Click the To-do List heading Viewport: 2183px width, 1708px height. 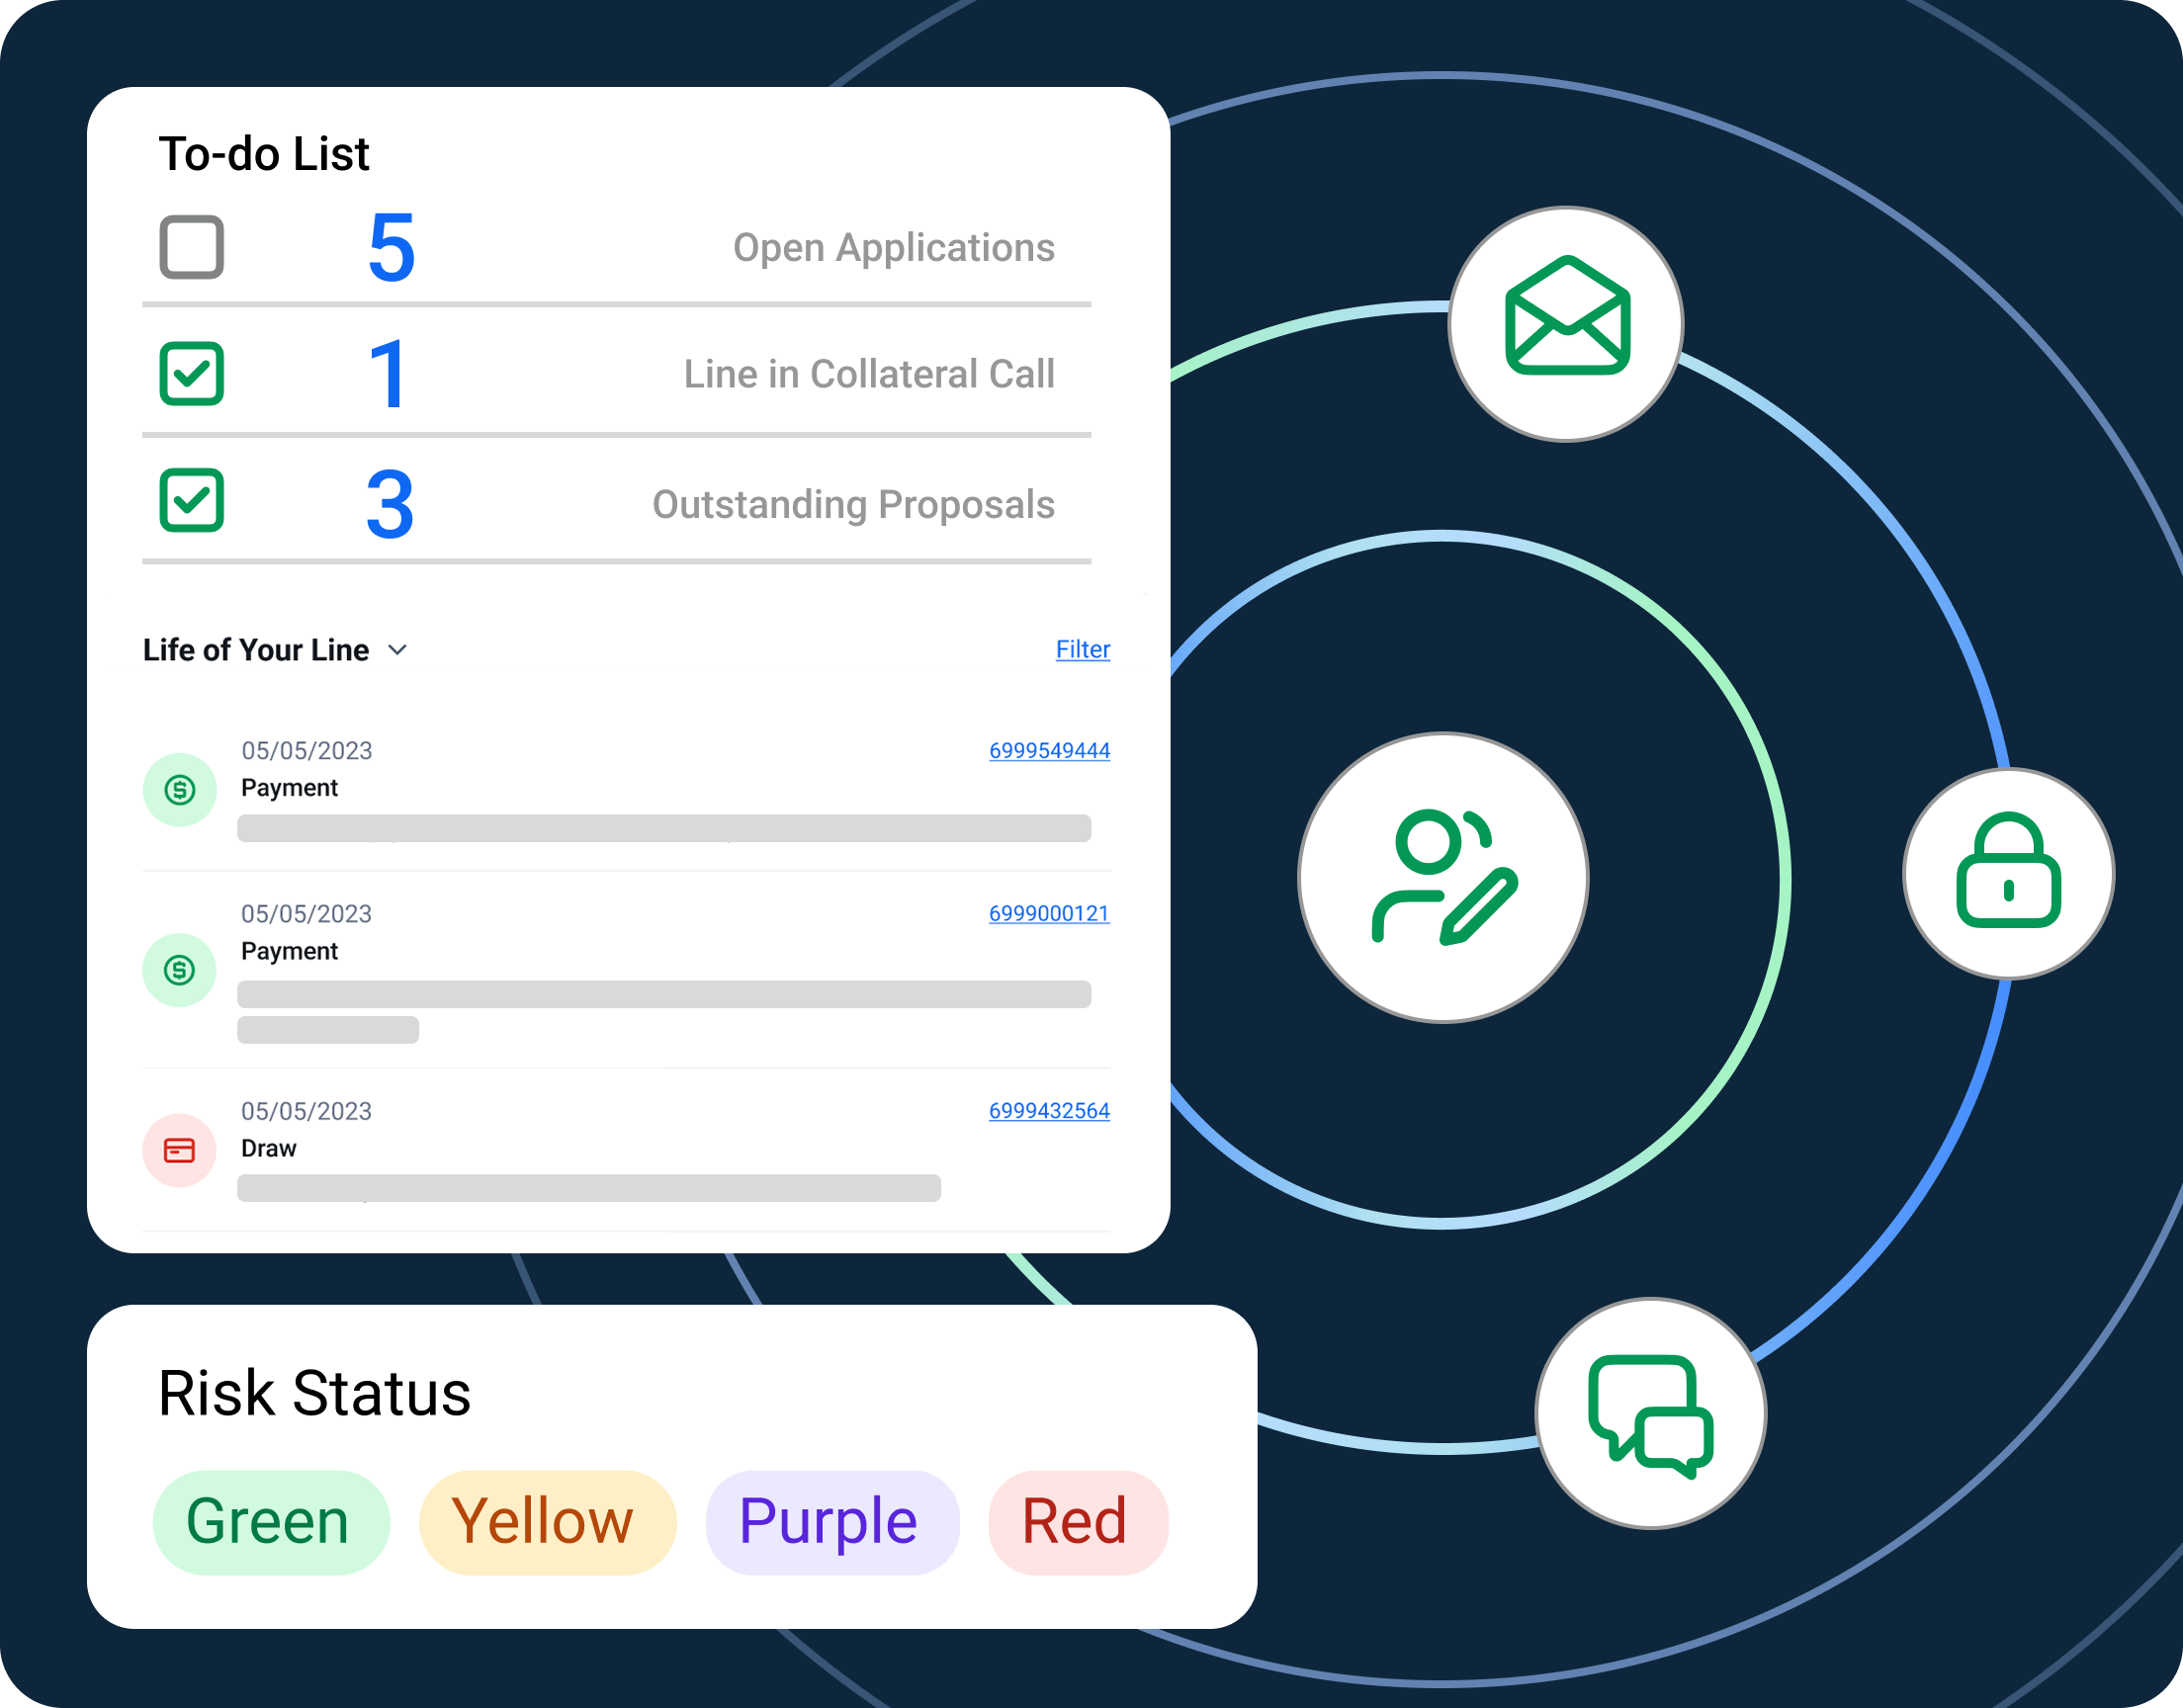tap(264, 154)
